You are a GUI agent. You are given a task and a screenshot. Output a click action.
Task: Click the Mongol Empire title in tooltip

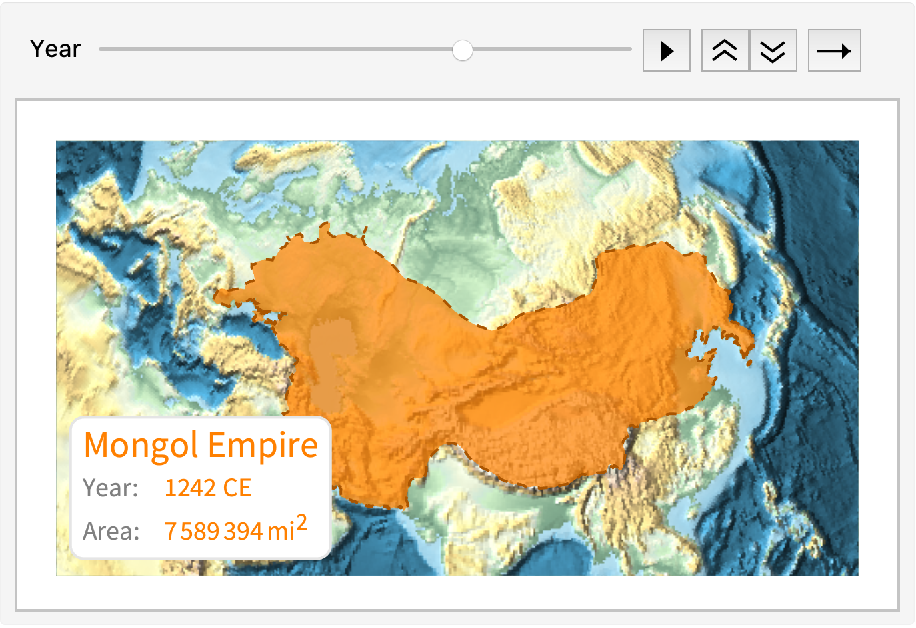click(200, 444)
